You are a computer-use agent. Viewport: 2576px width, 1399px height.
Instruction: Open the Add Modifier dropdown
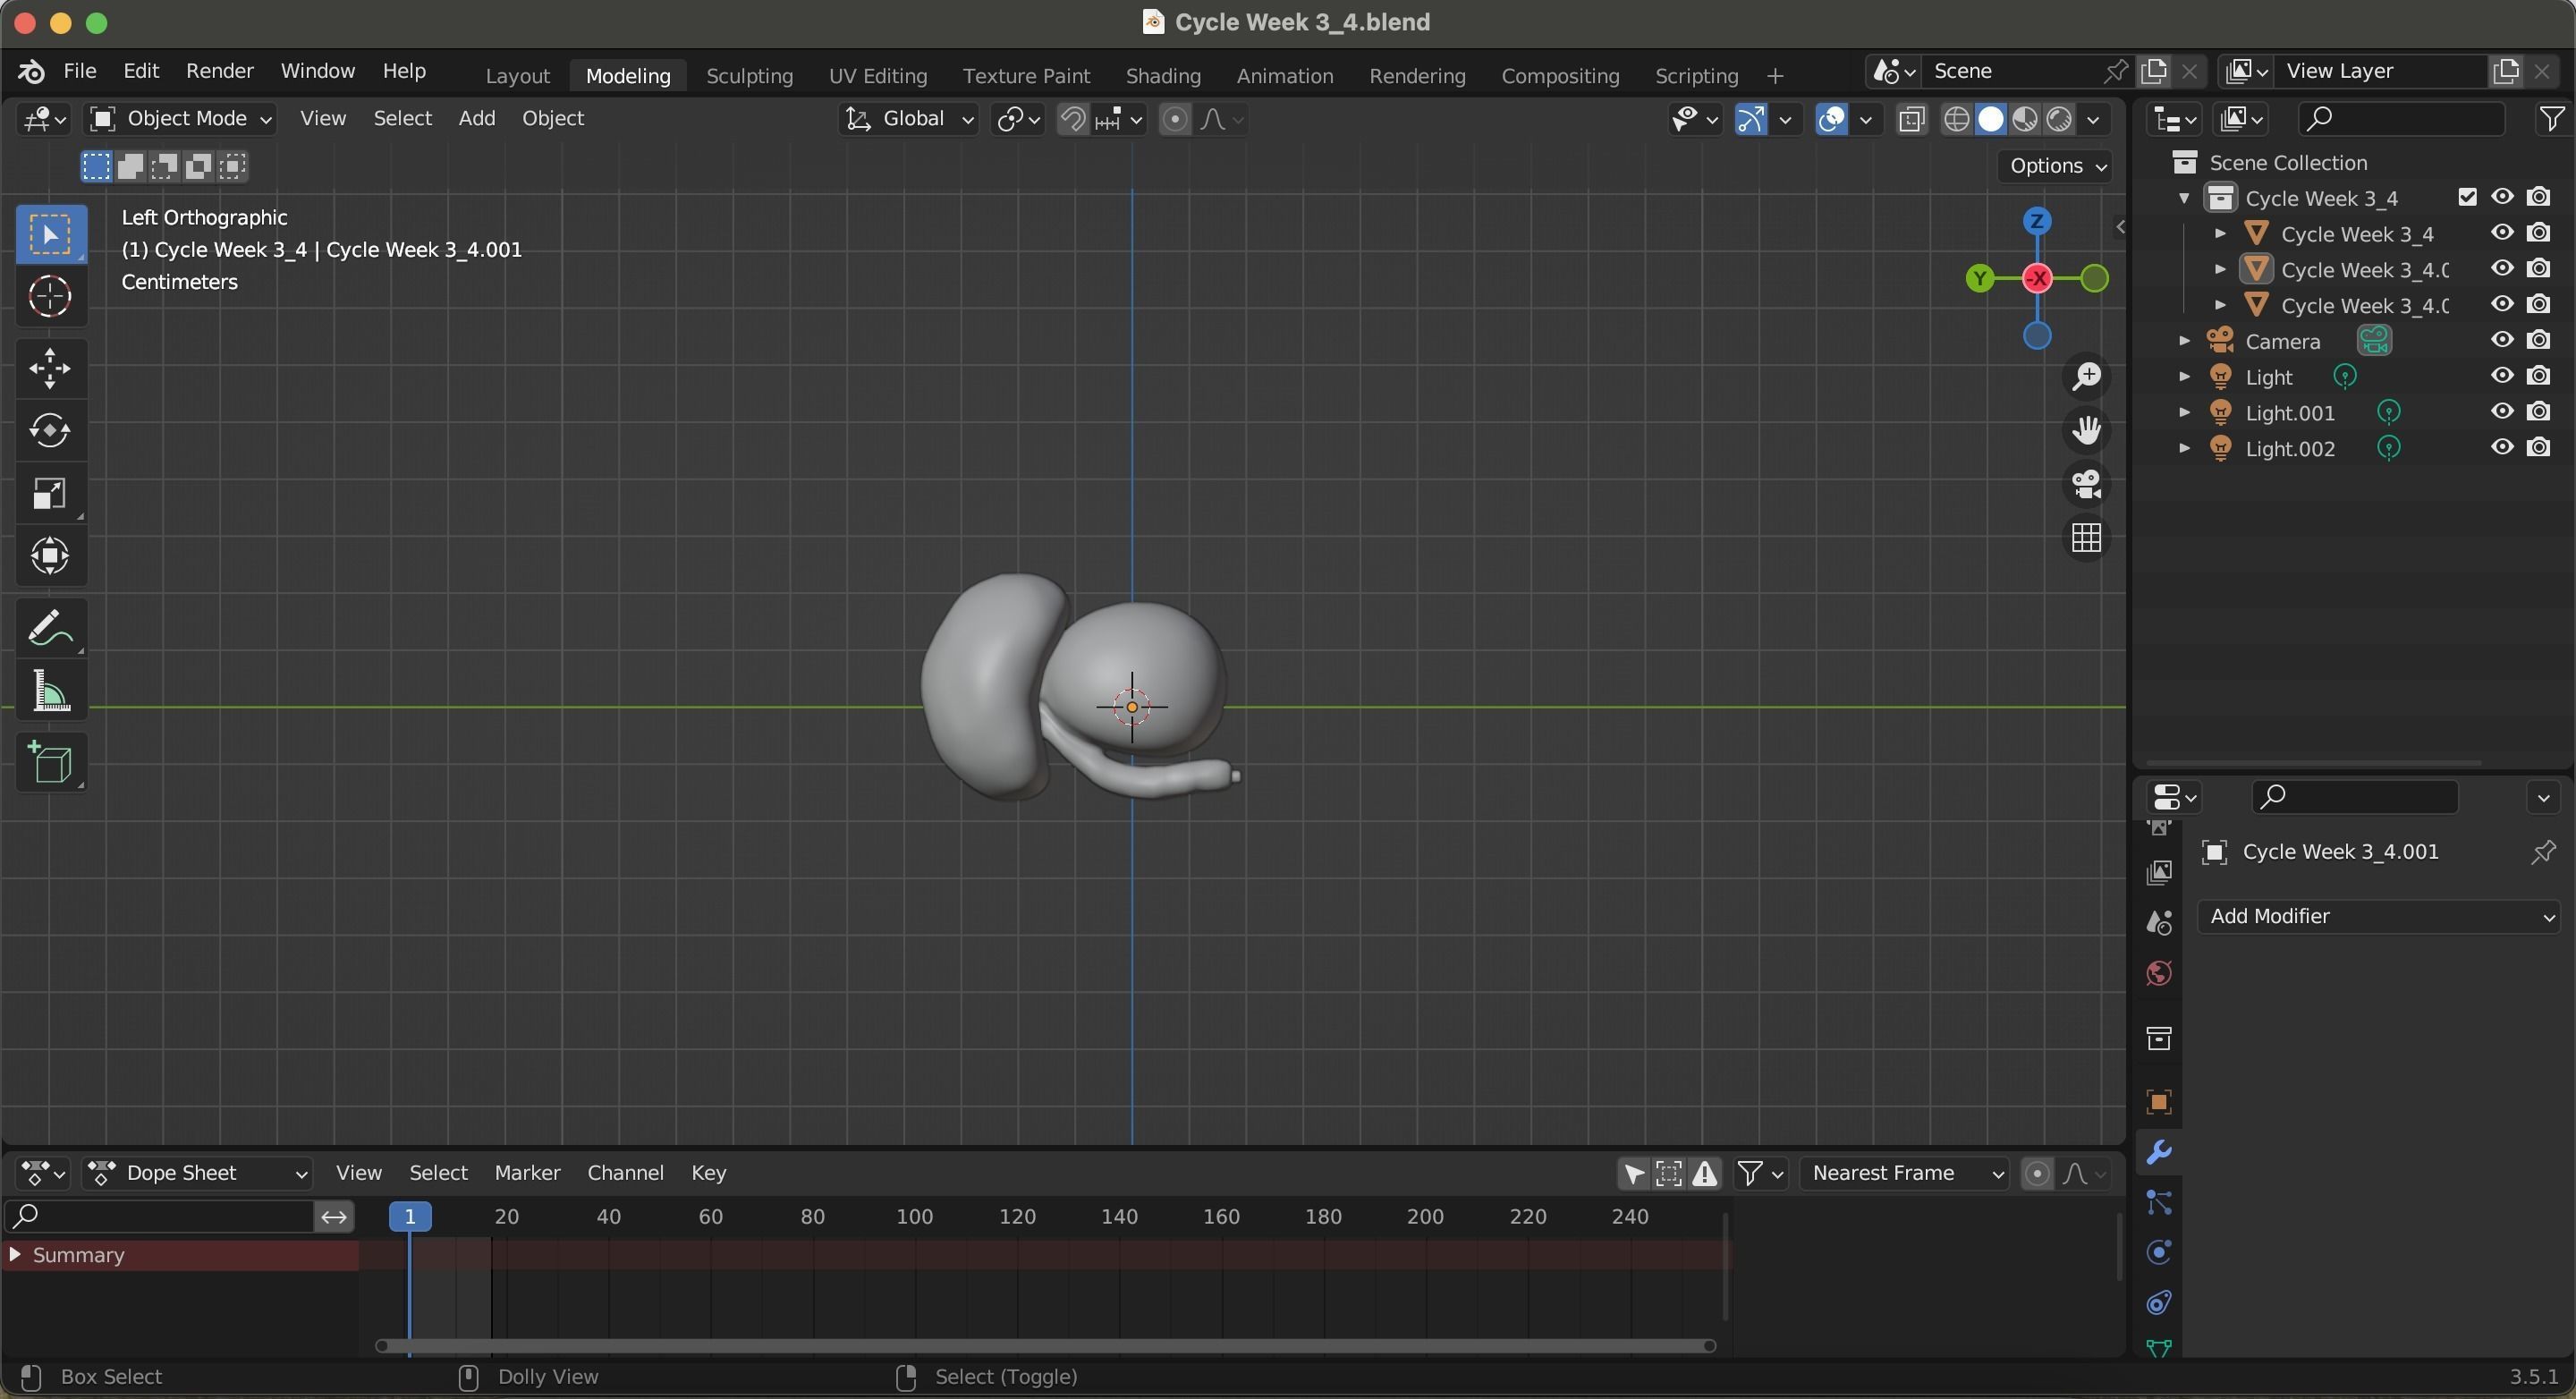2378,916
